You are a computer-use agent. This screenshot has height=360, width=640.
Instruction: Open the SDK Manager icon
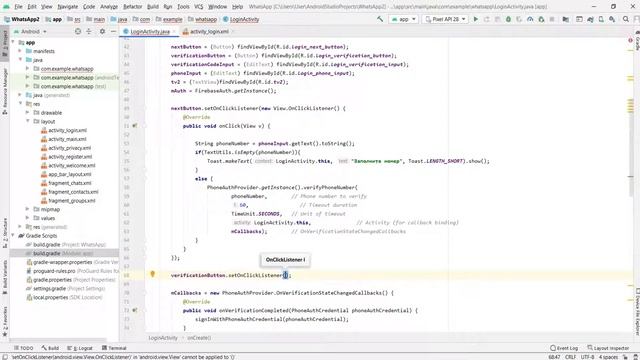tap(612, 19)
